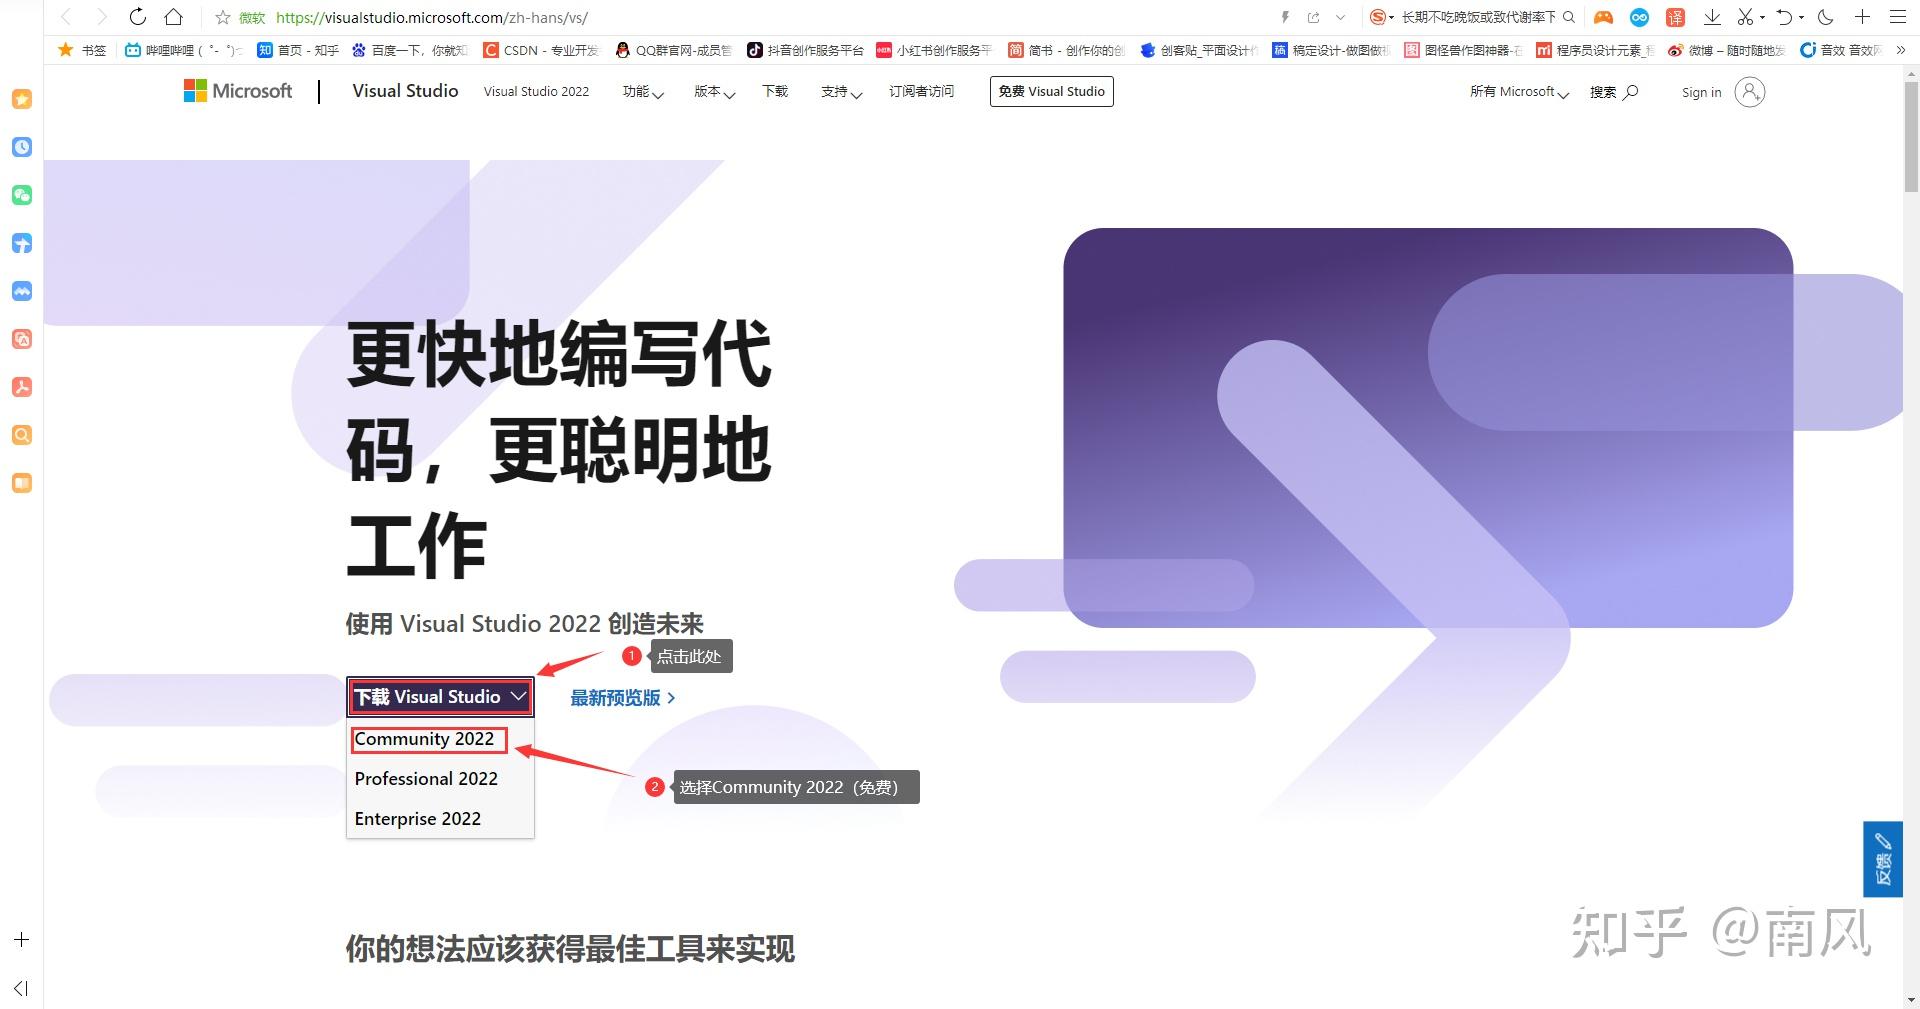Viewport: 1920px width, 1009px height.
Task: Add a sidebar app with plus icon
Action: 22,940
